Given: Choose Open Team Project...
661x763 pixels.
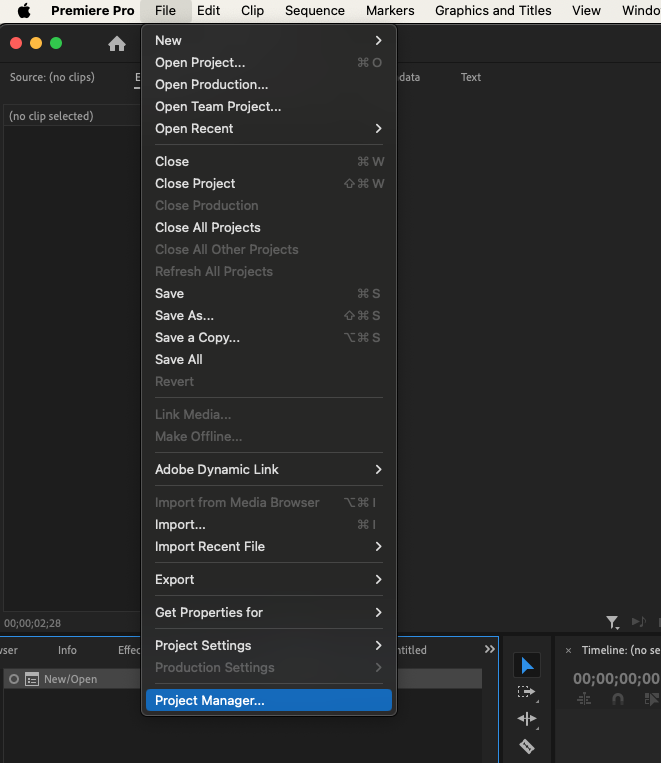Looking at the screenshot, I should [x=269, y=106].
